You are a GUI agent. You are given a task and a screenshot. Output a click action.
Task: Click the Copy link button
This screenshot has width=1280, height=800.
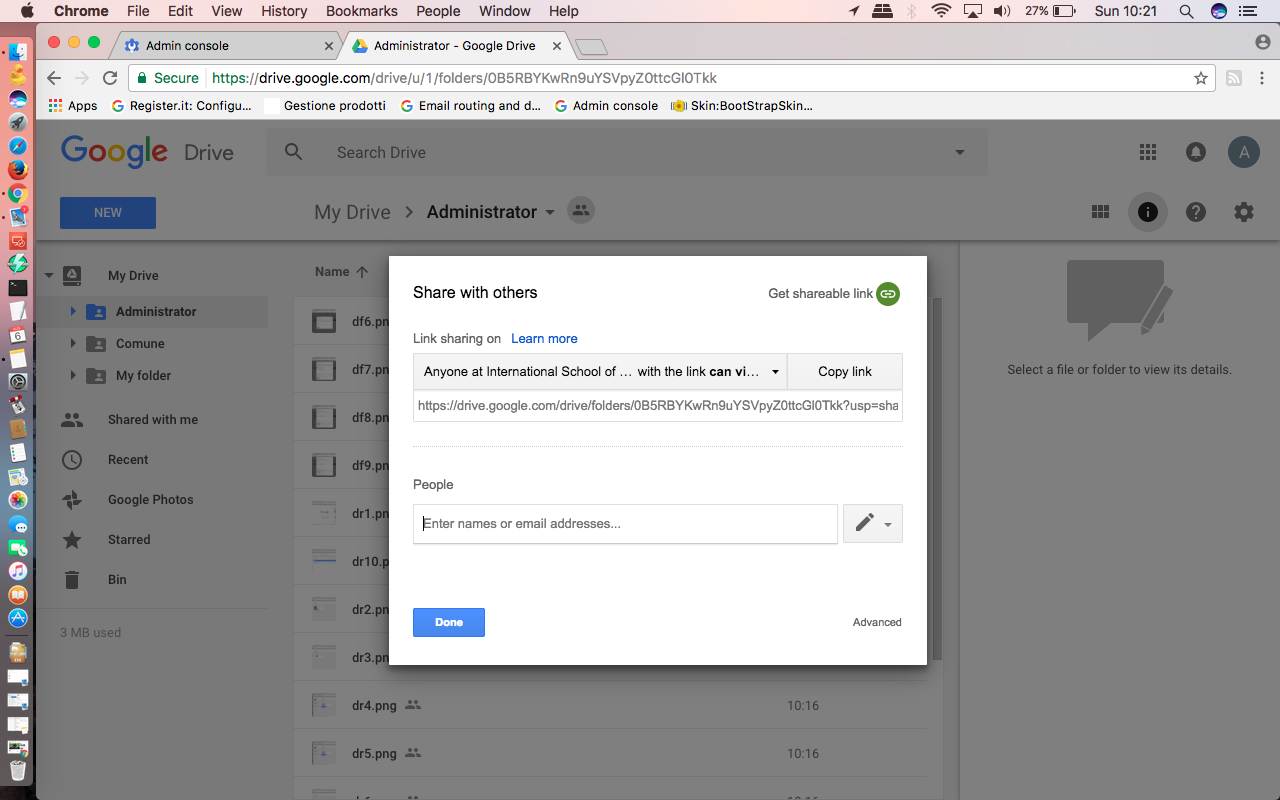(845, 371)
